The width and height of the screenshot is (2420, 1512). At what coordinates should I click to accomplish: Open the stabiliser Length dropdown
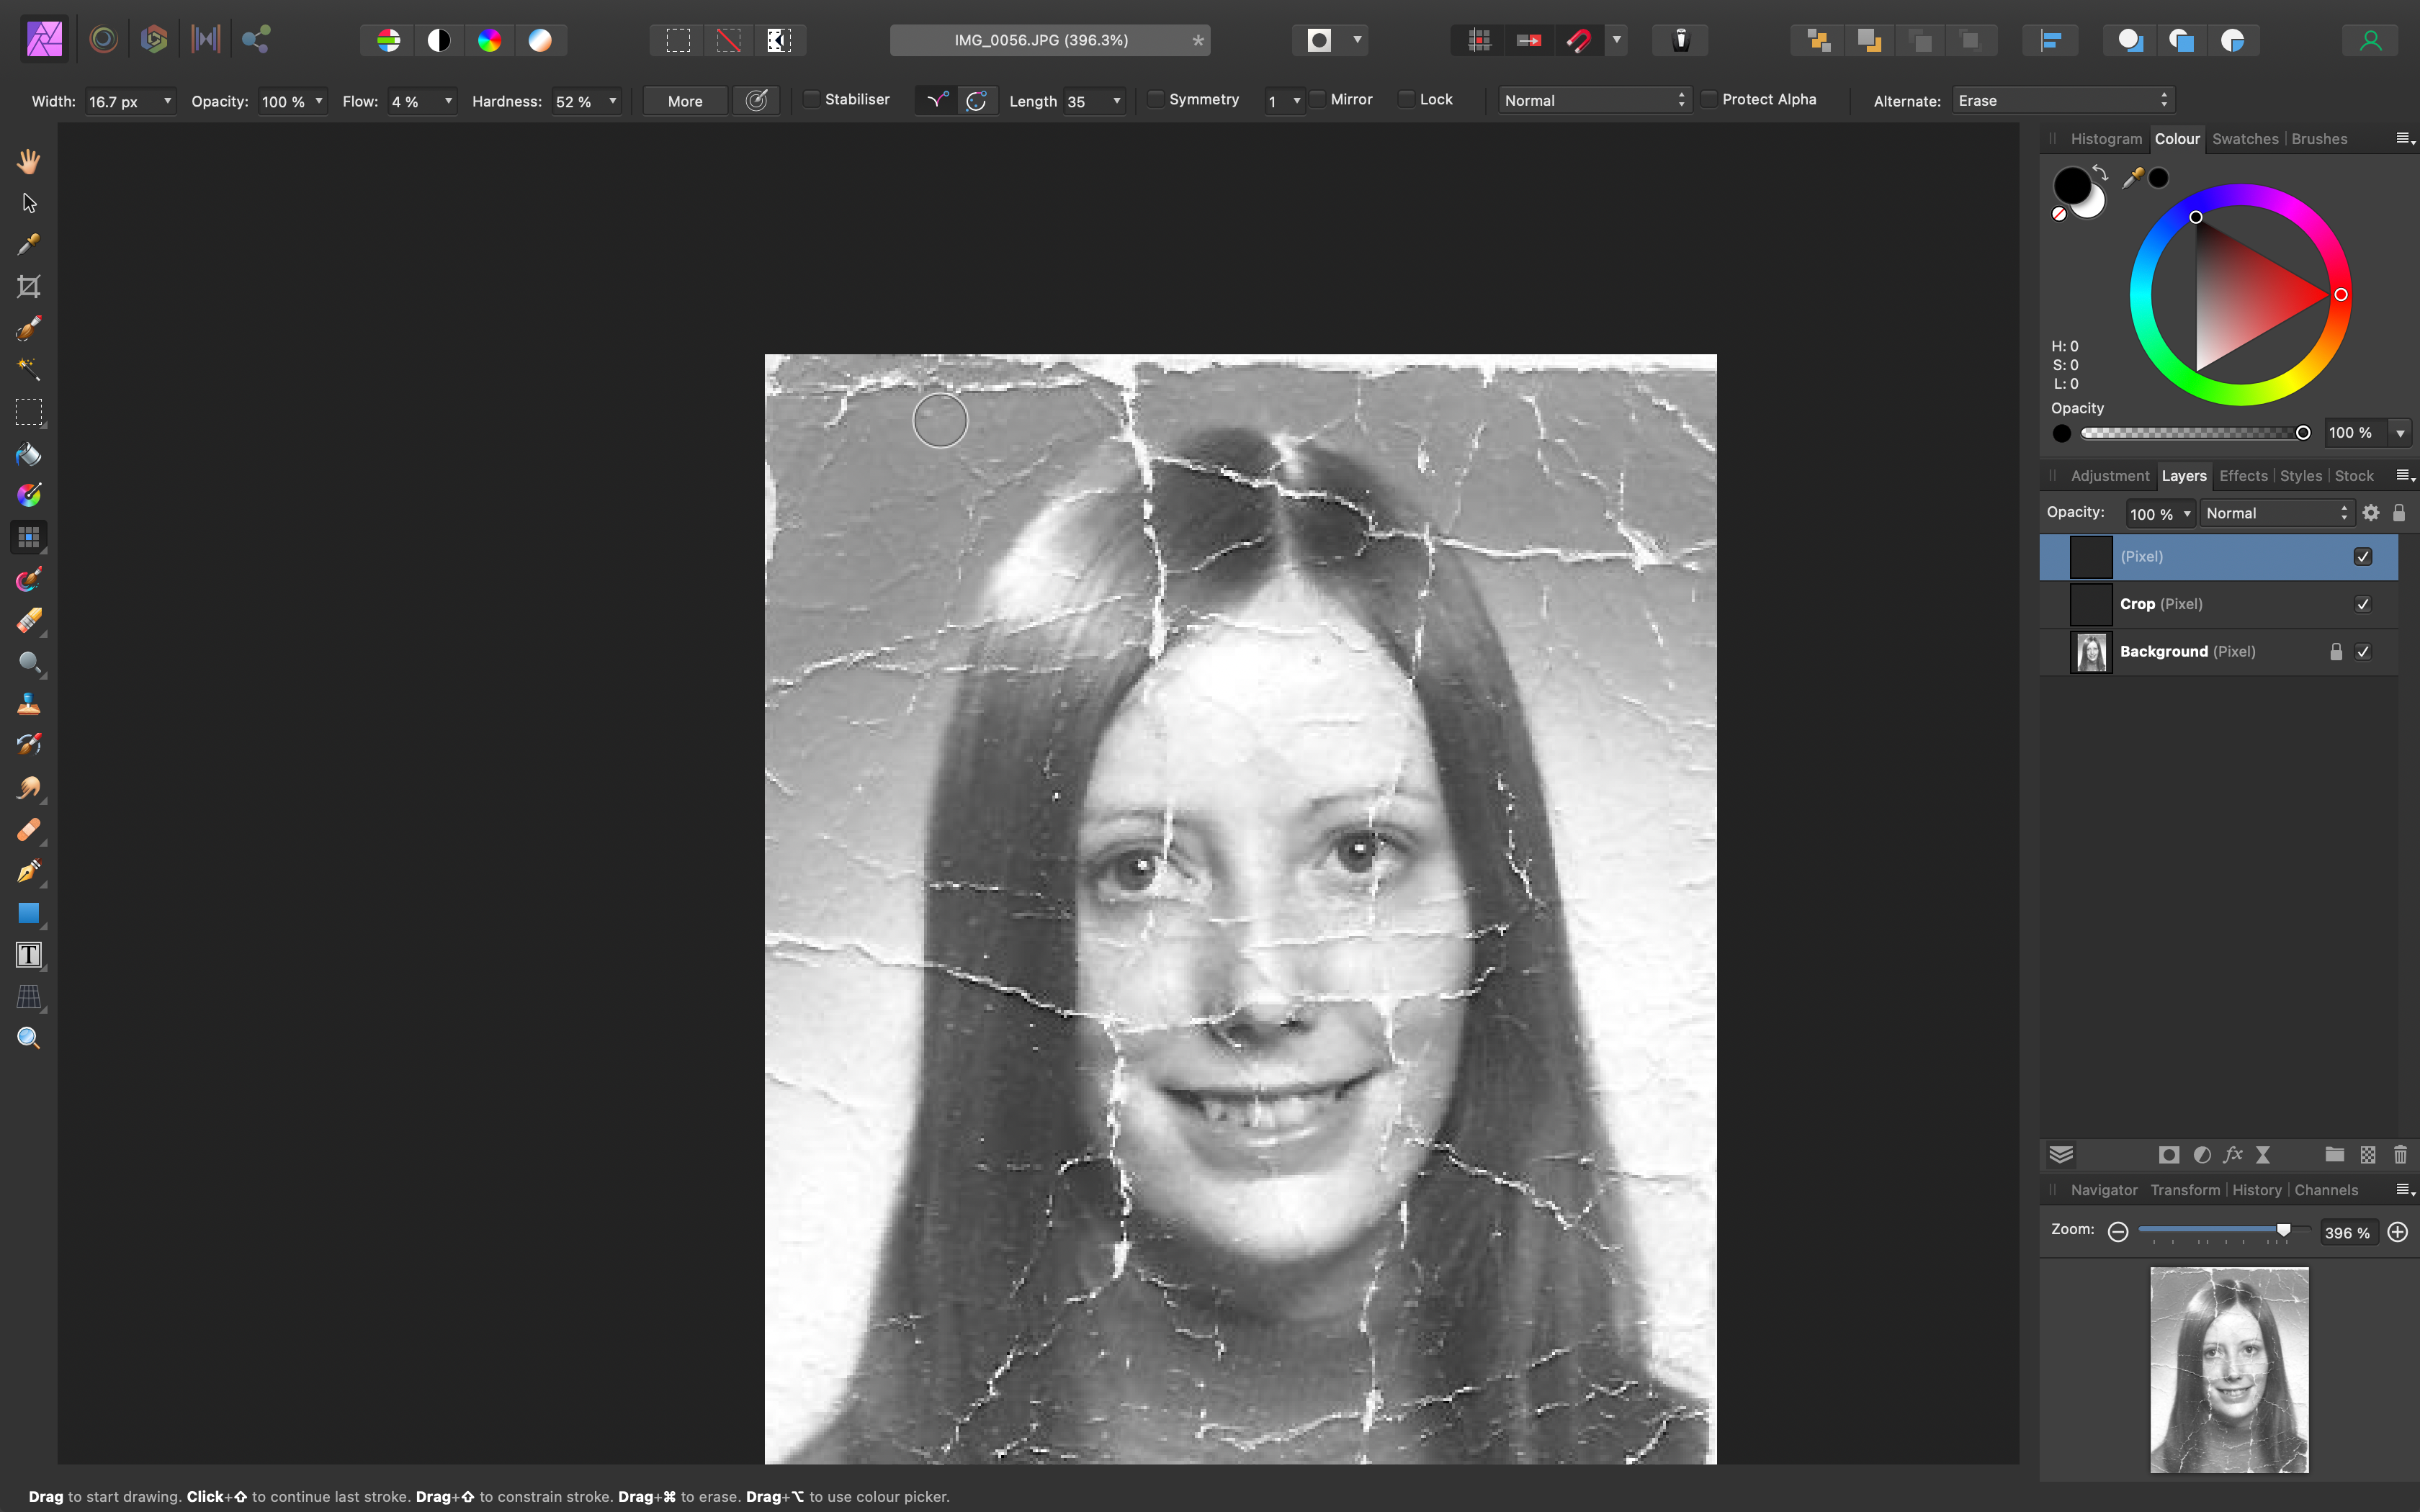point(1117,101)
